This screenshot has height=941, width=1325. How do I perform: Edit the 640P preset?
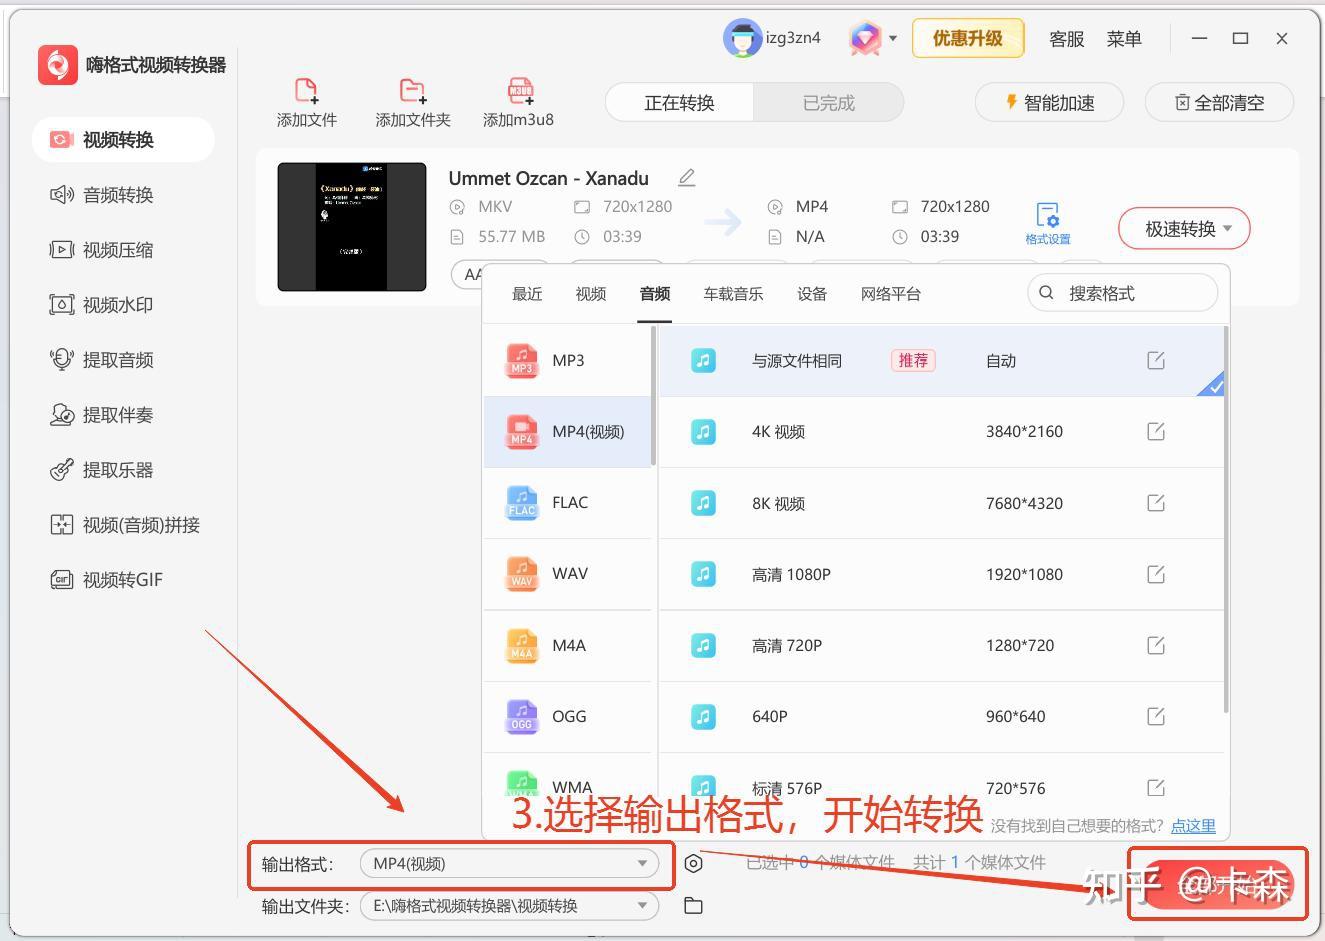(1156, 716)
